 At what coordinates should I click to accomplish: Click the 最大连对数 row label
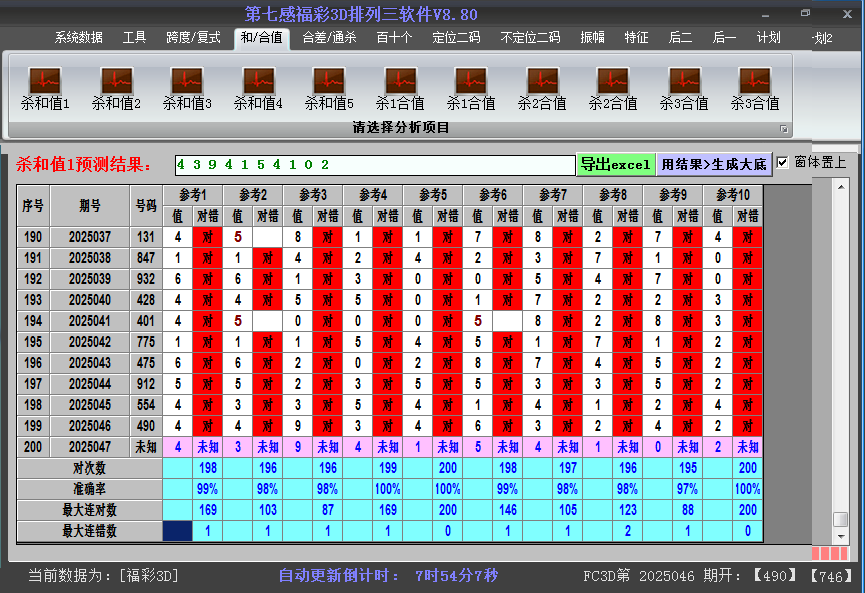[x=89, y=510]
